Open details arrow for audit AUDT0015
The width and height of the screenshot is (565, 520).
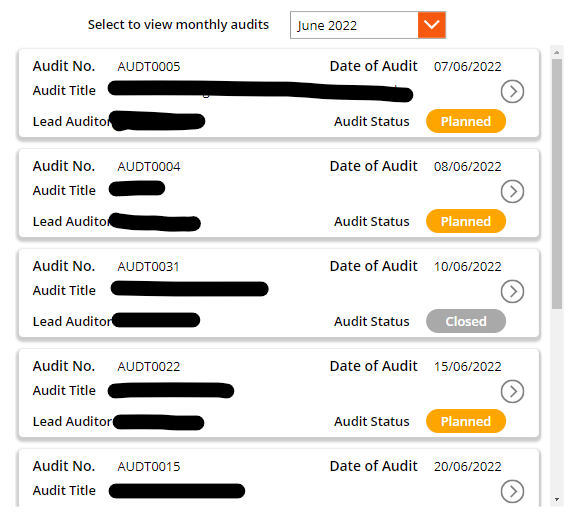coord(512,491)
